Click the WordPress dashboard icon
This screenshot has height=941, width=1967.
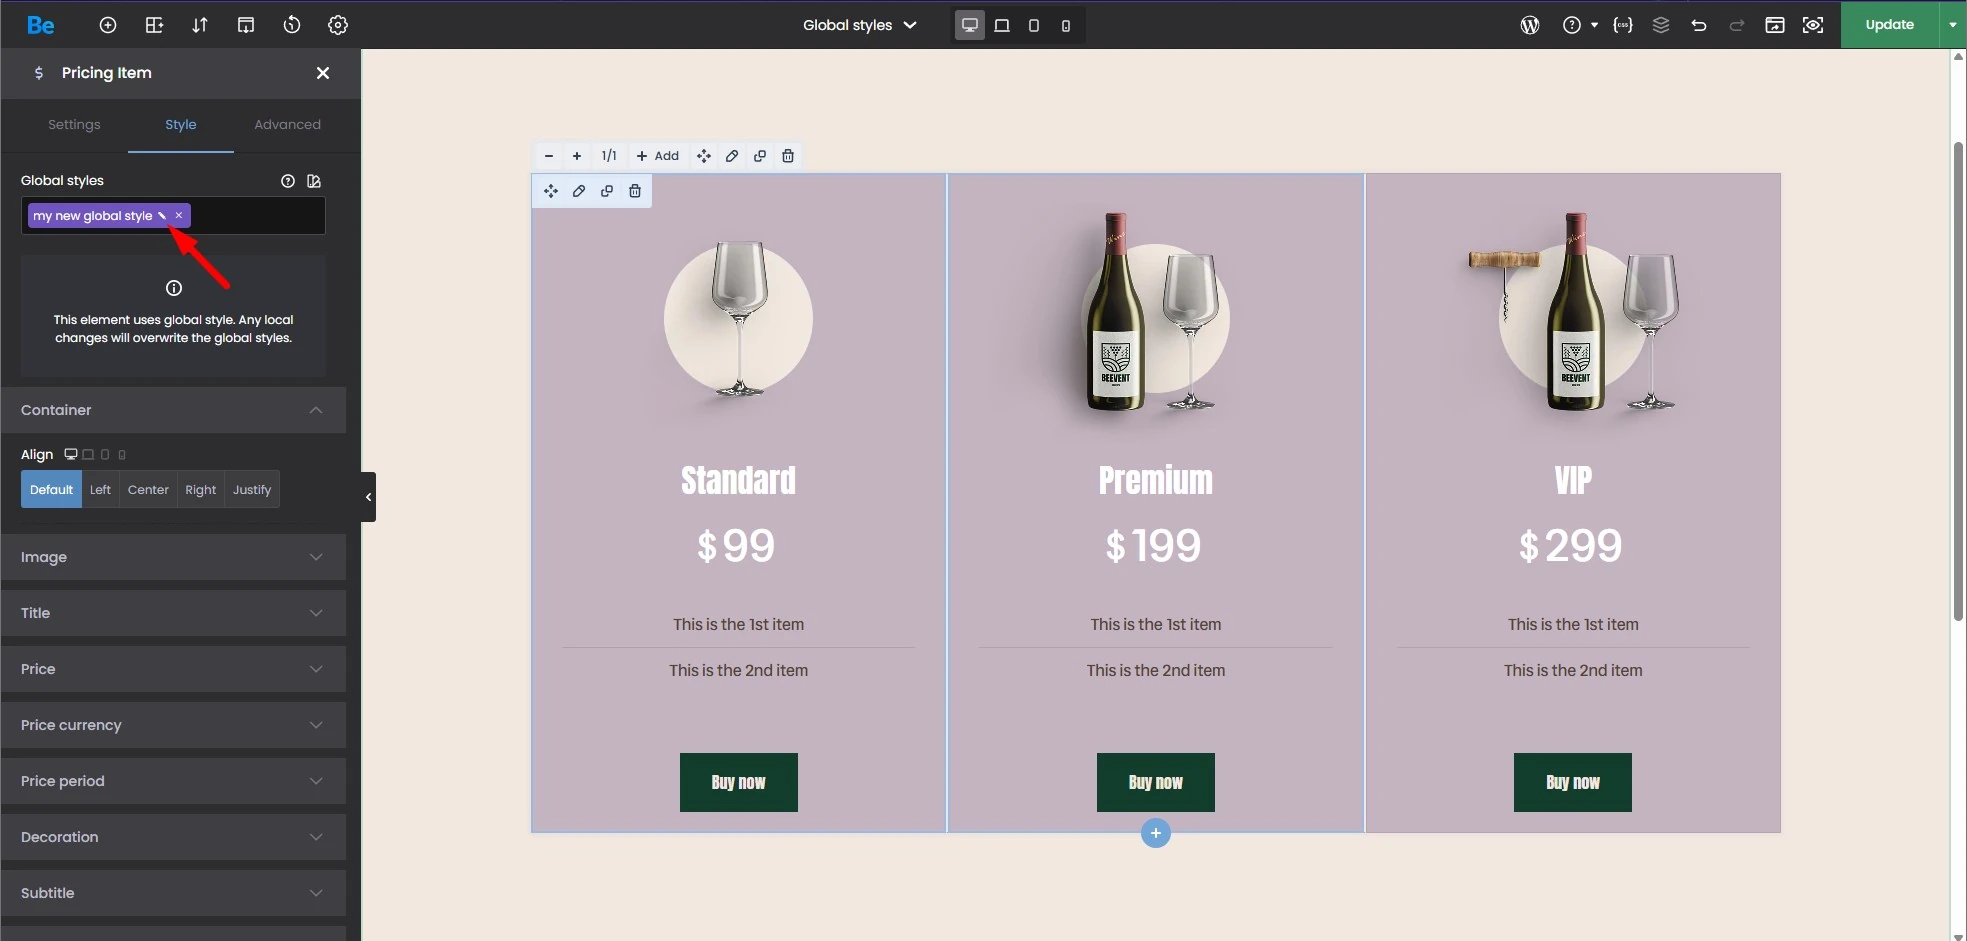1529,25
